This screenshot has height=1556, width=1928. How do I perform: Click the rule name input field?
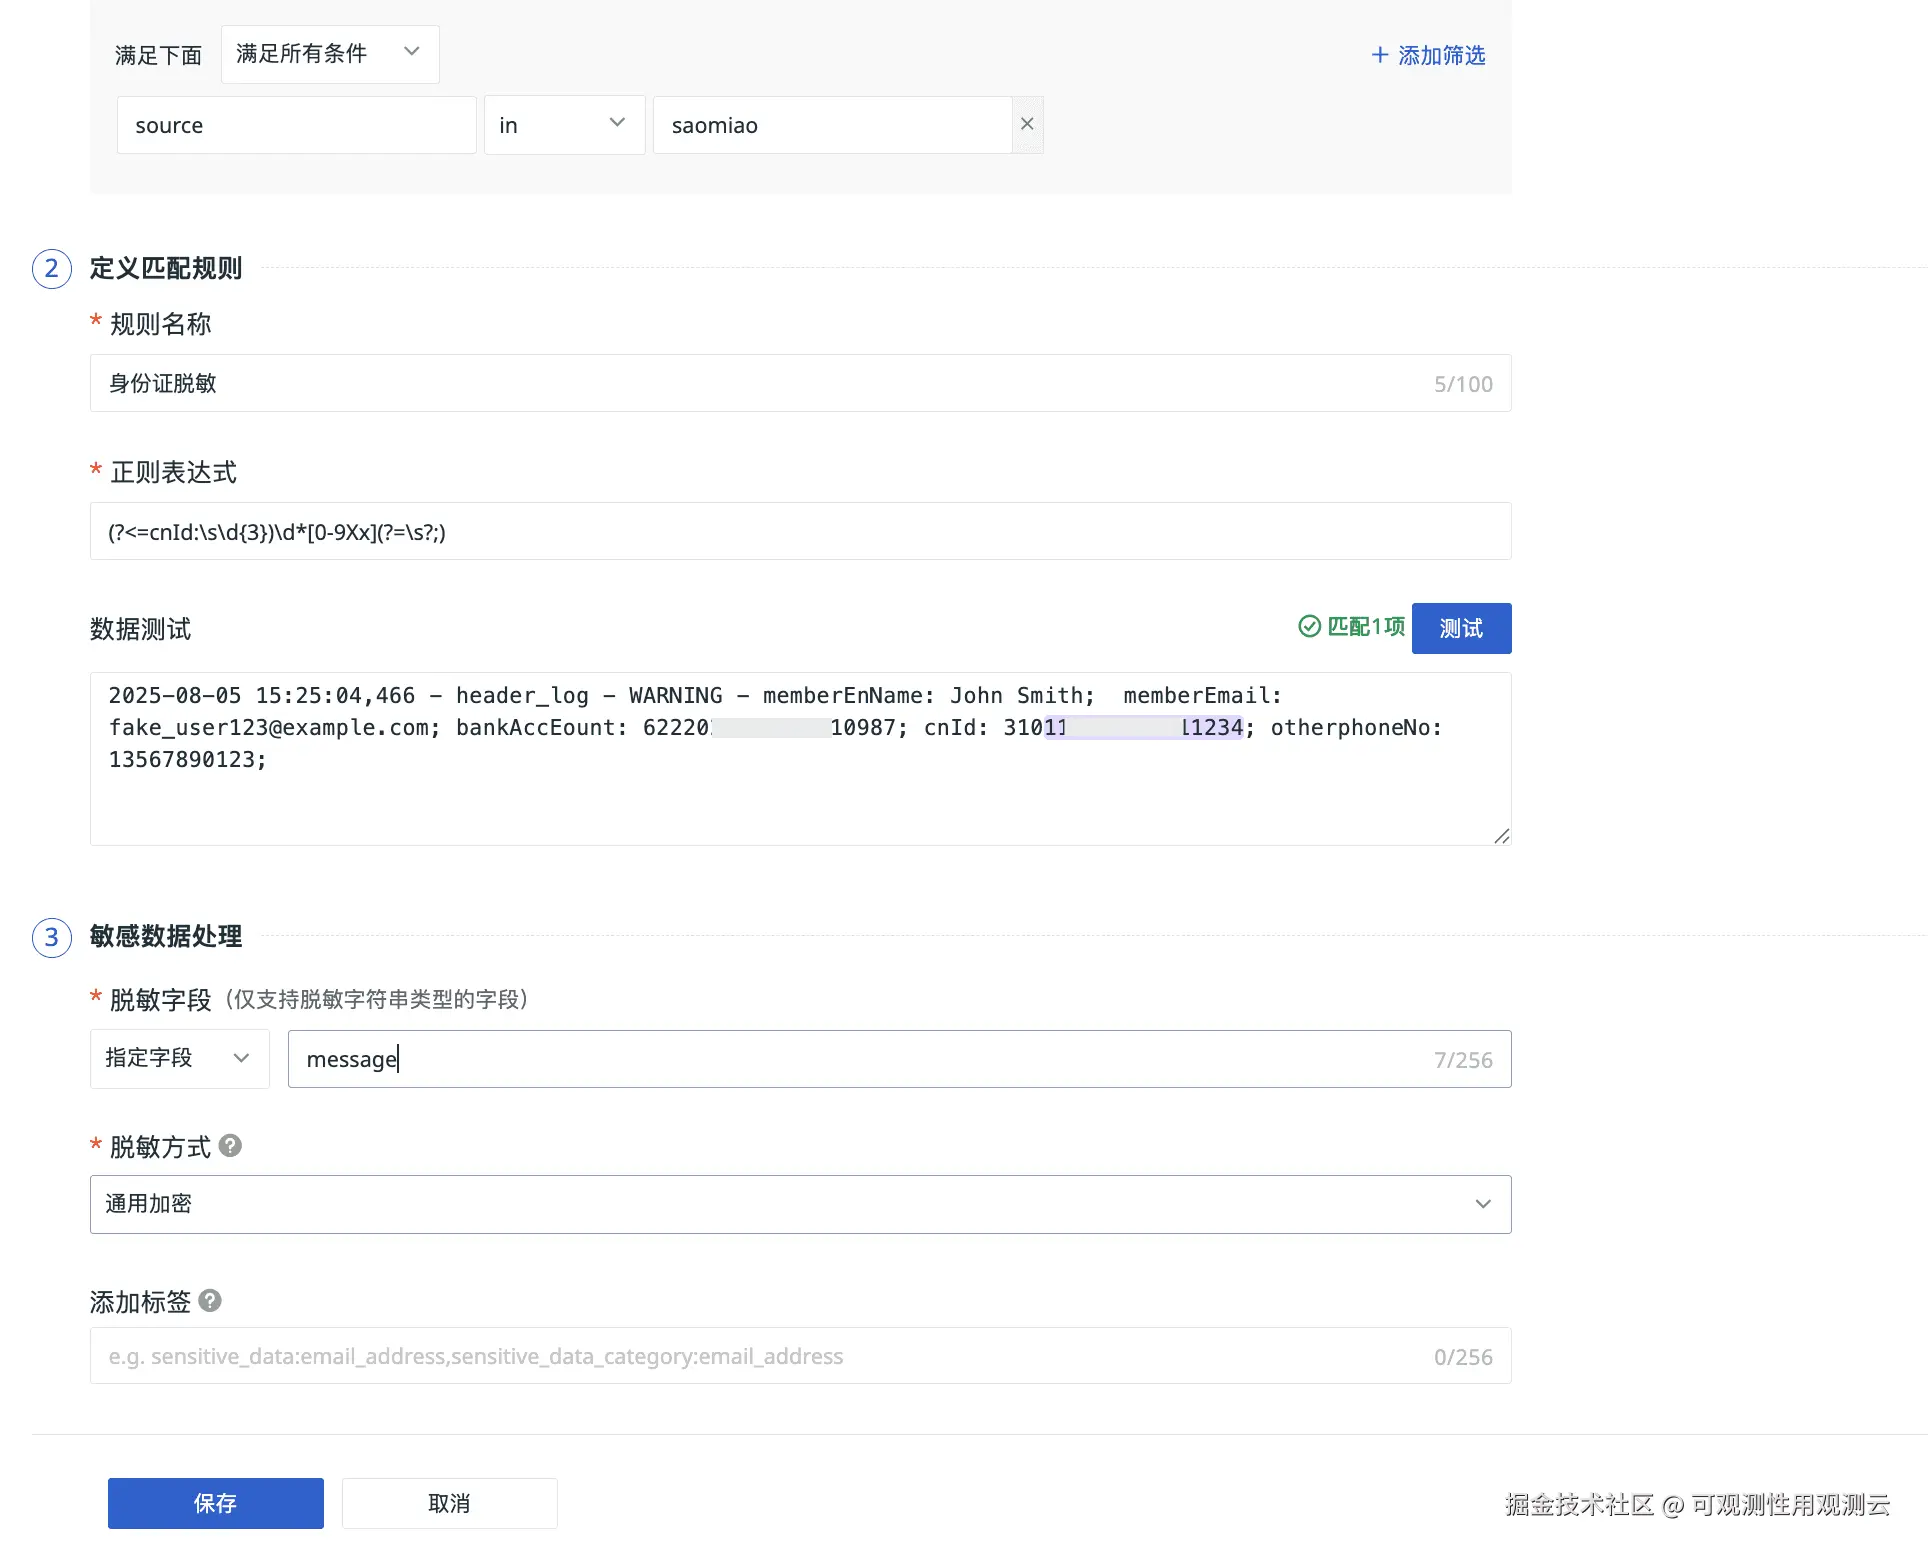point(760,383)
